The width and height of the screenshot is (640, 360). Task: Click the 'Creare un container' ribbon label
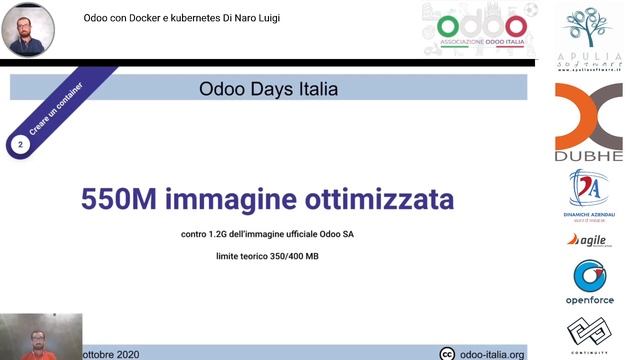click(x=56, y=109)
